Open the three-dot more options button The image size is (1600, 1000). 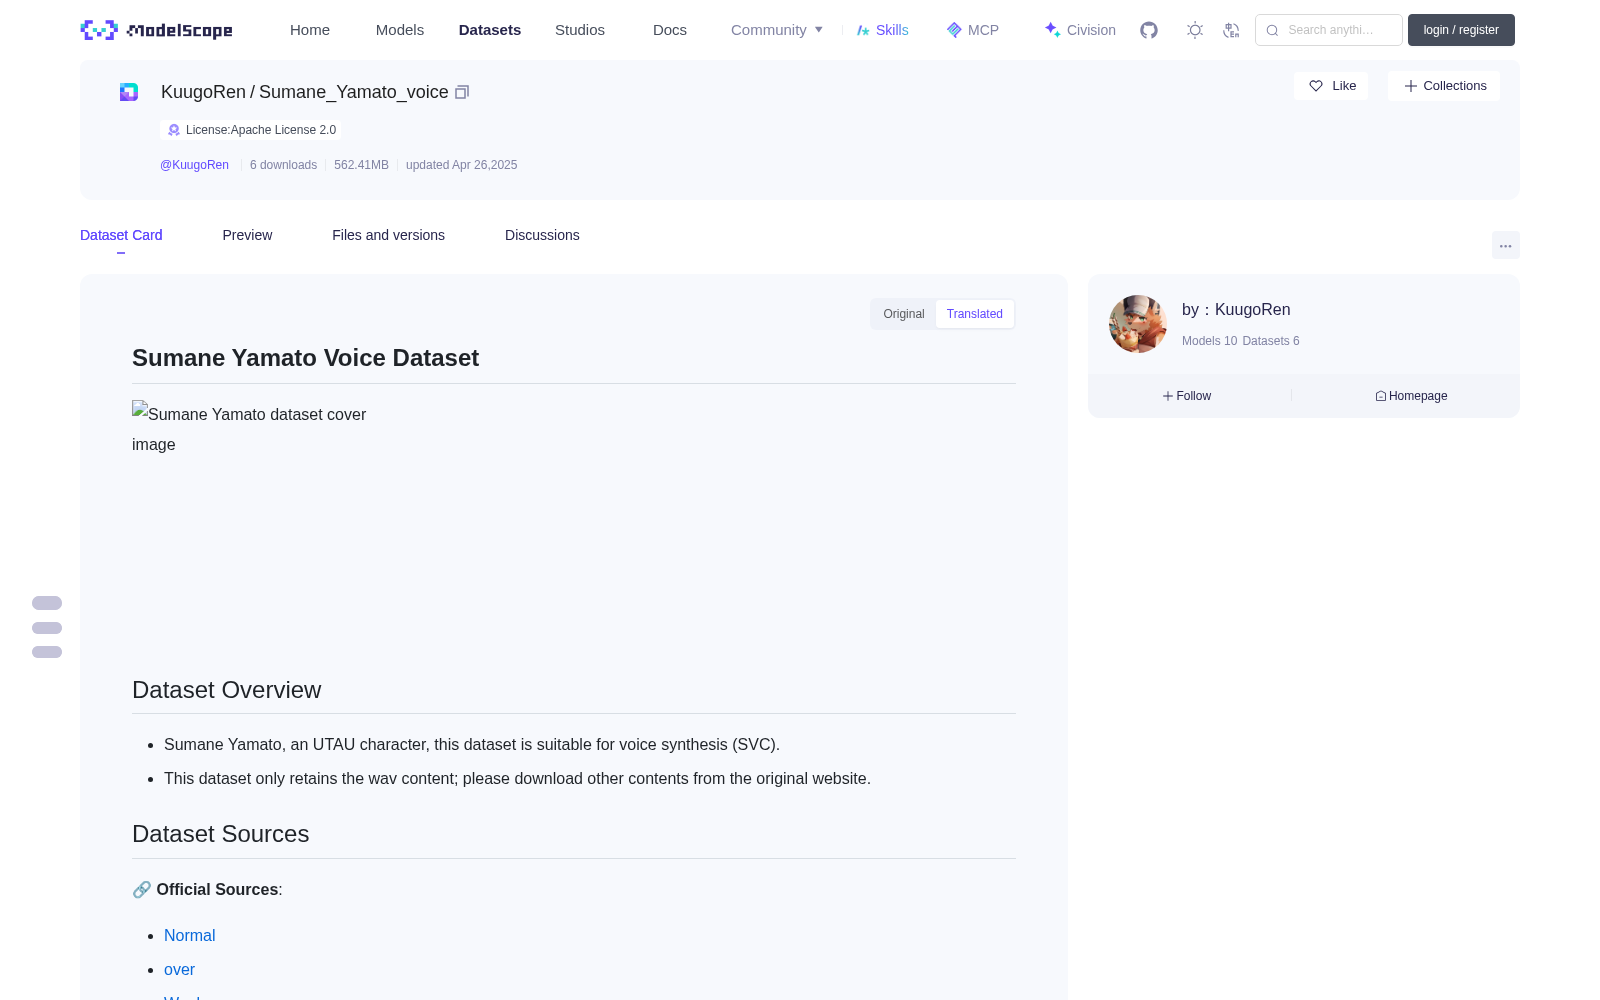pos(1506,245)
